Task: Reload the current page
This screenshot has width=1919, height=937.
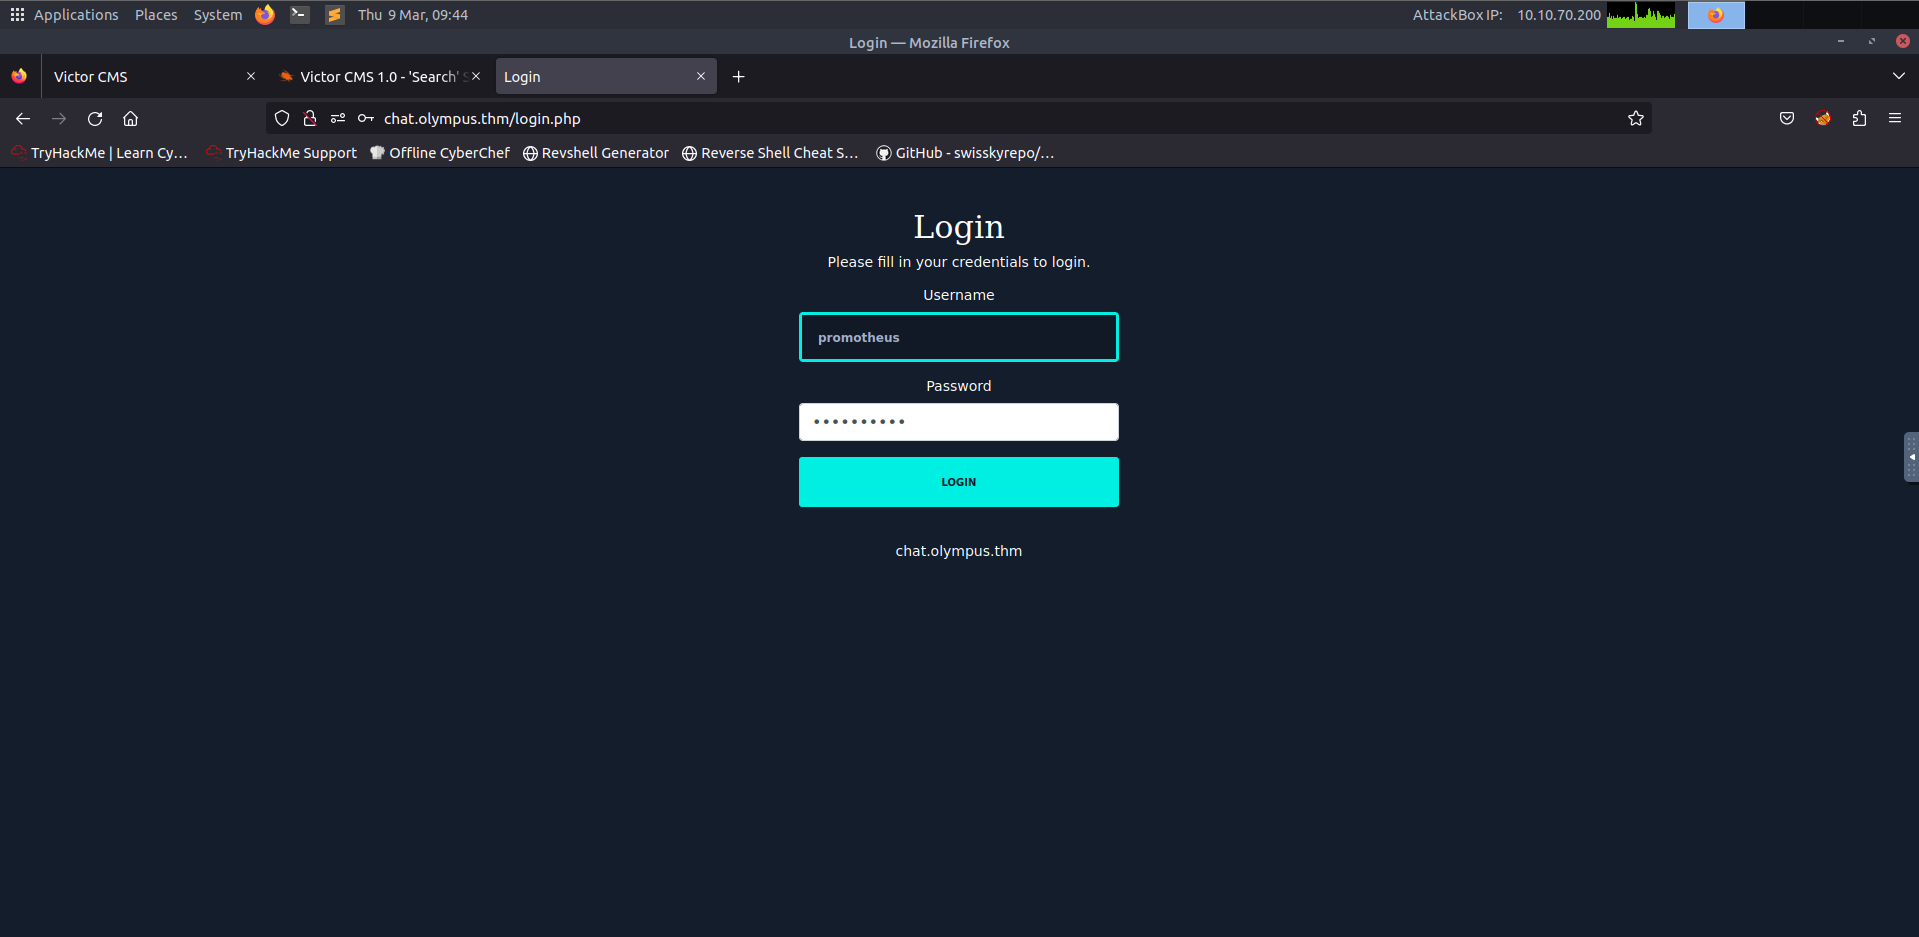Action: point(94,118)
